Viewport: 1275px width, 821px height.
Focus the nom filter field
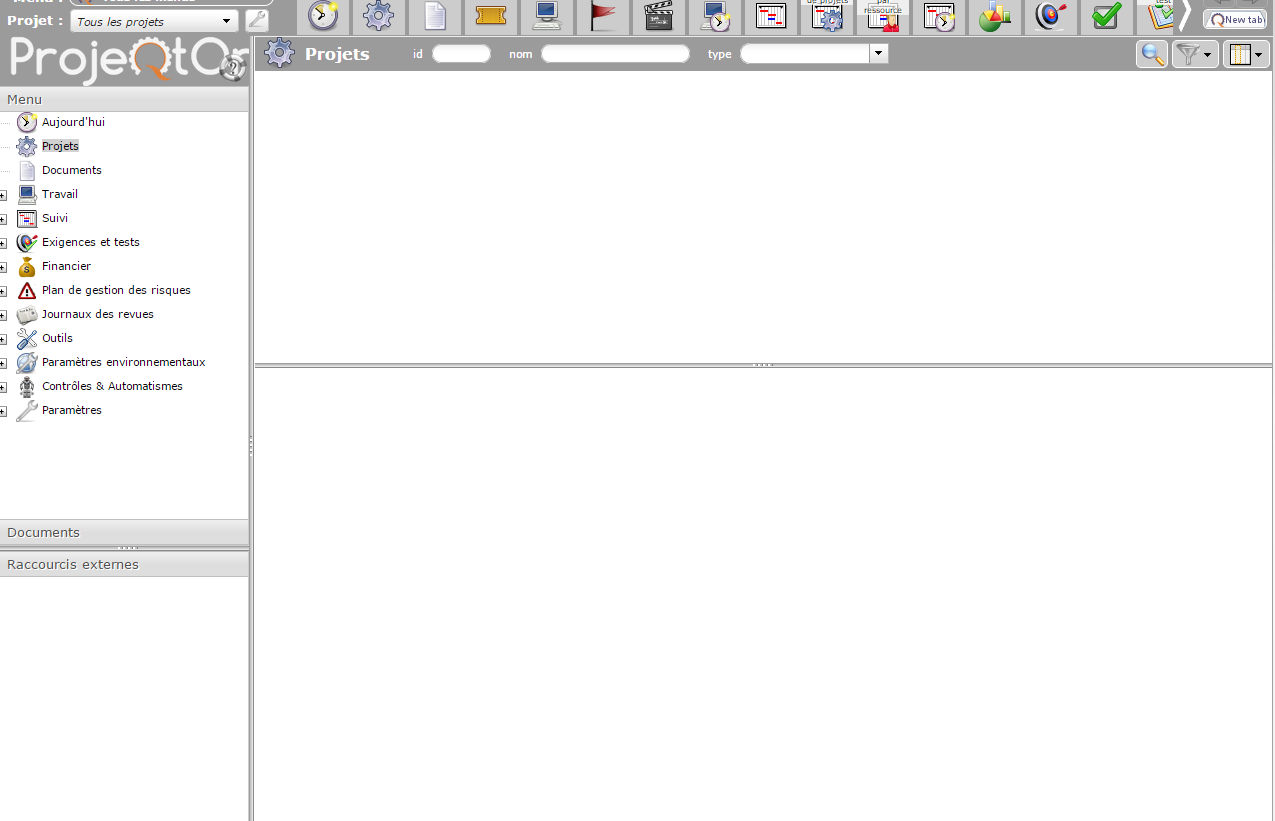click(615, 54)
